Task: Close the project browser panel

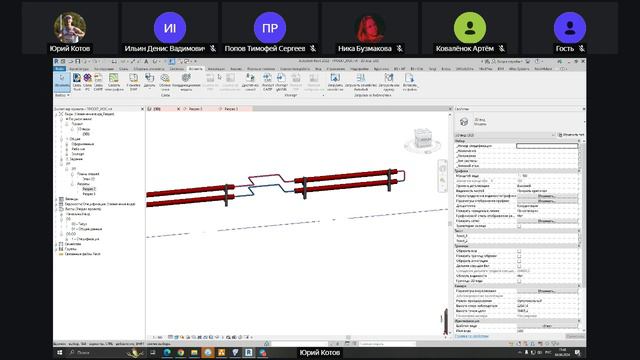Action: pos(142,109)
